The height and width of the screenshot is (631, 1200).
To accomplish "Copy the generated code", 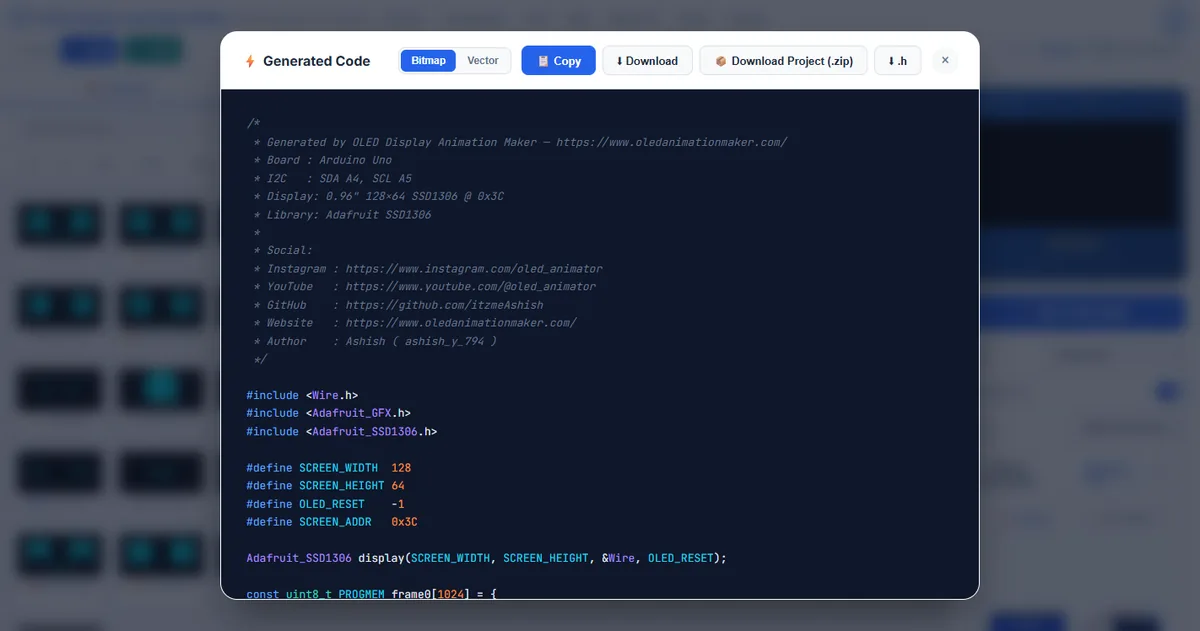I will (558, 61).
